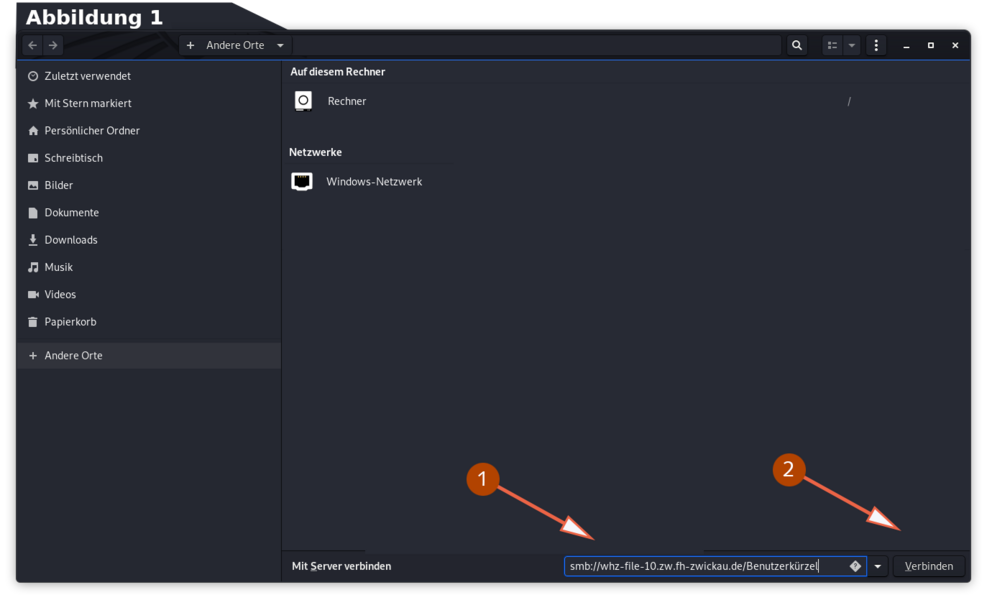Click the Verbinden button
This screenshot has height=600, width=987.
pos(928,566)
